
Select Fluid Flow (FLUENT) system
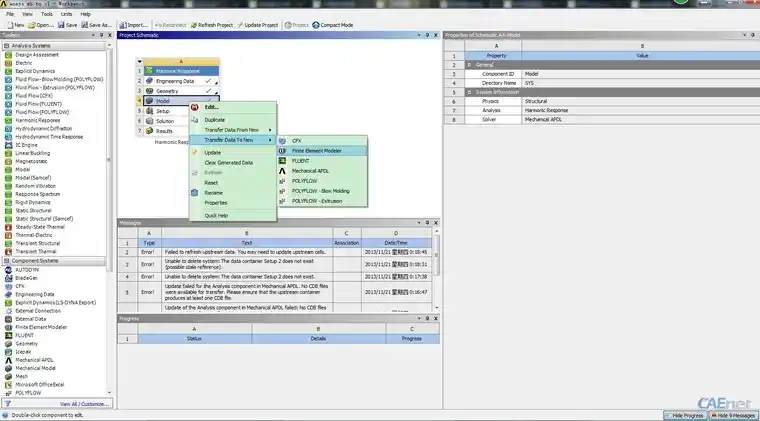38,104
